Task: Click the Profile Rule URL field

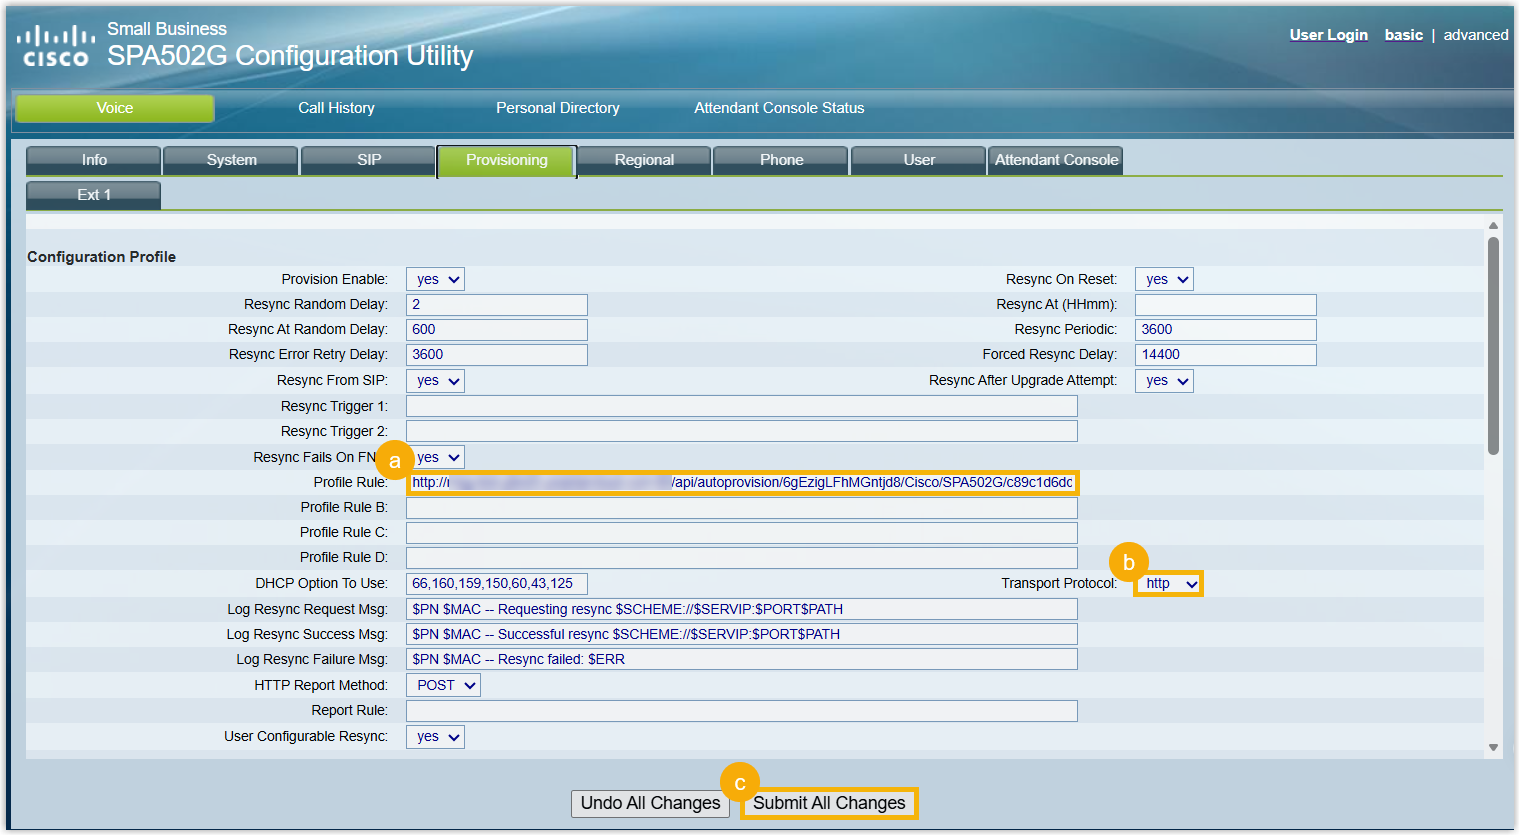Action: (743, 483)
